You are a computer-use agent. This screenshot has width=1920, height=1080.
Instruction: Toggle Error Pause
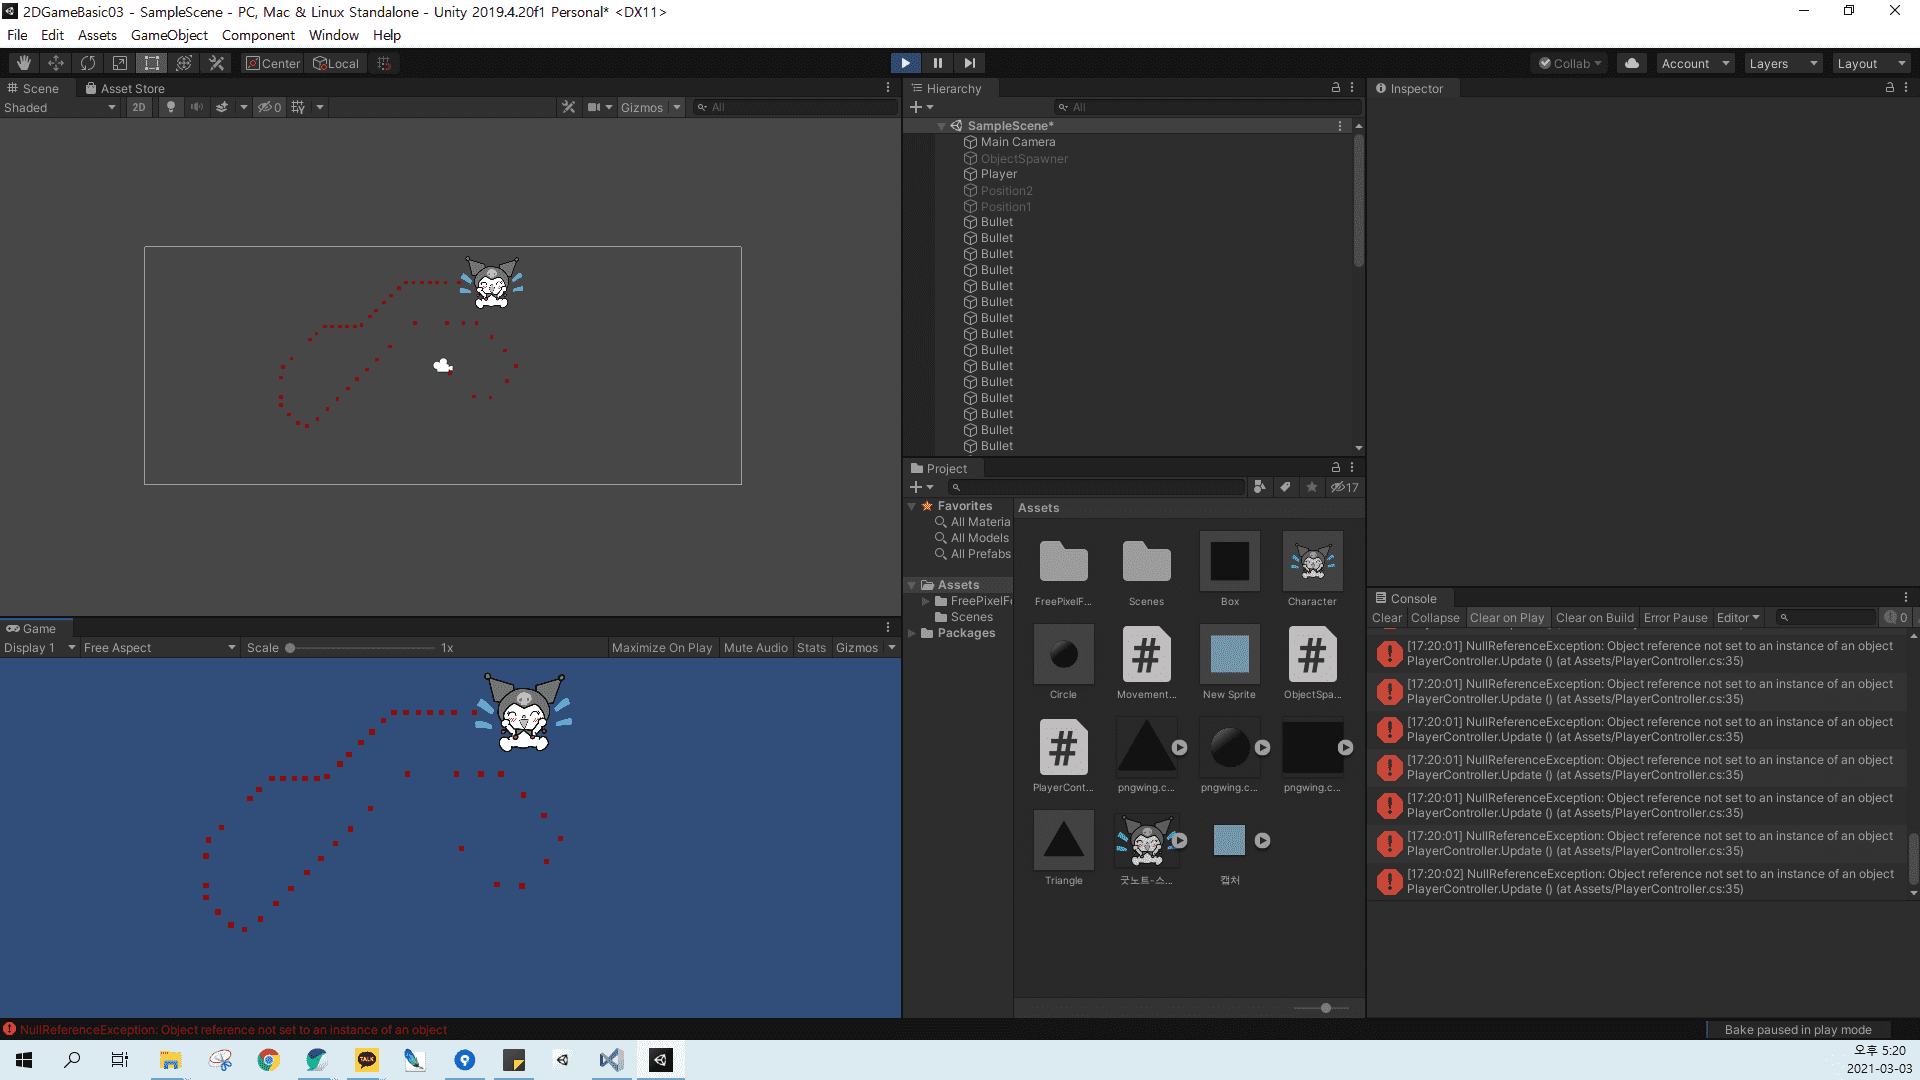click(1675, 617)
